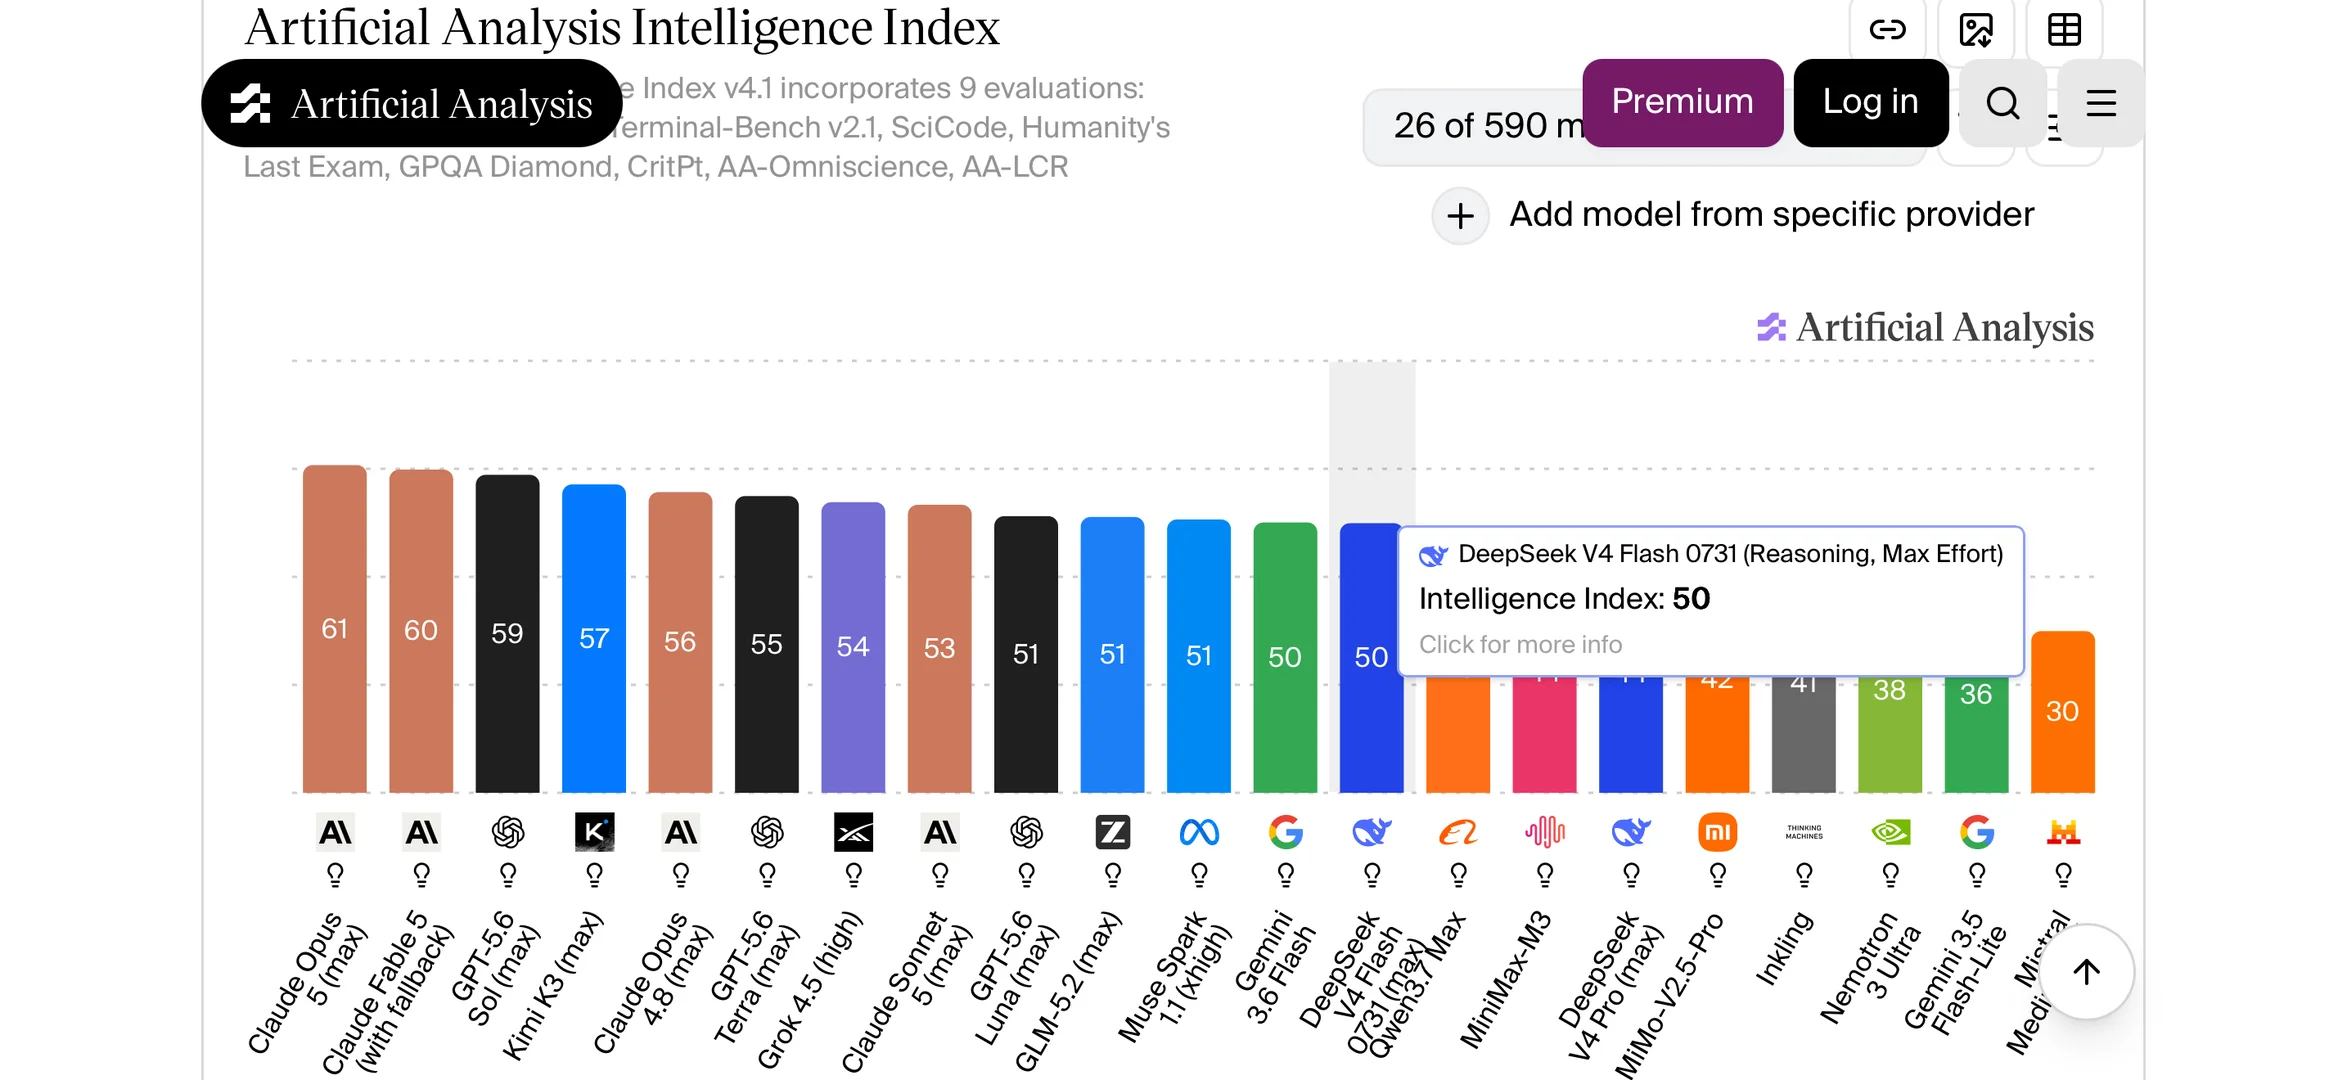2347x1080 pixels.
Task: Click the Log in button
Action: click(1870, 103)
